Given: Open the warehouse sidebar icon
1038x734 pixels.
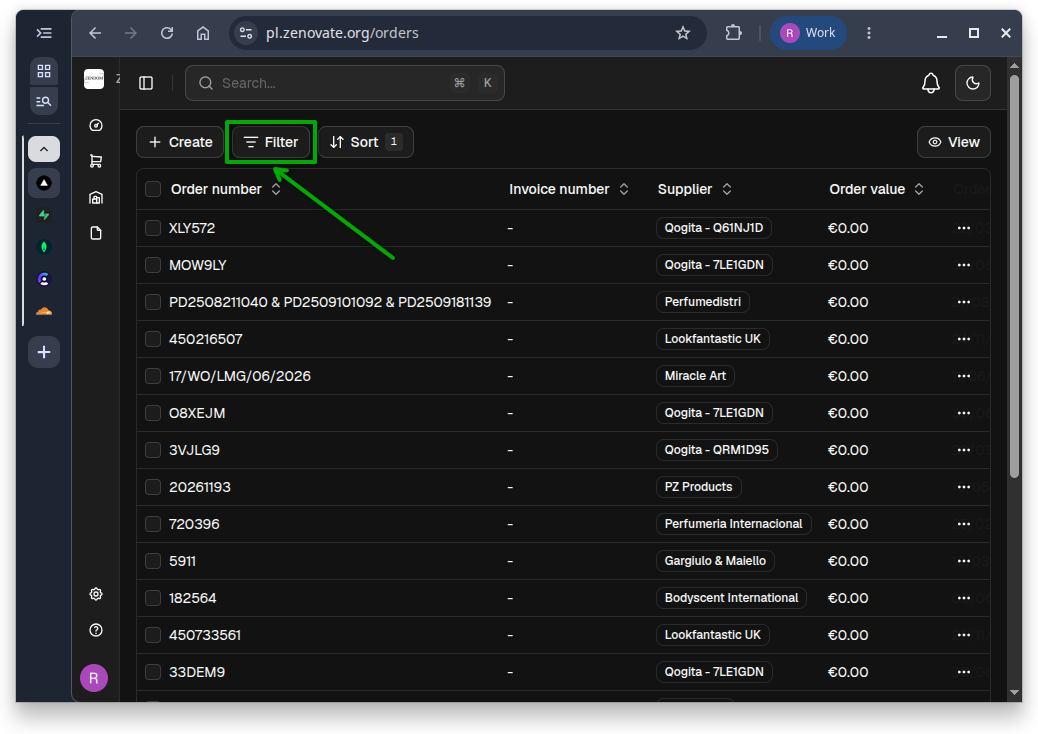Looking at the screenshot, I should 96,197.
